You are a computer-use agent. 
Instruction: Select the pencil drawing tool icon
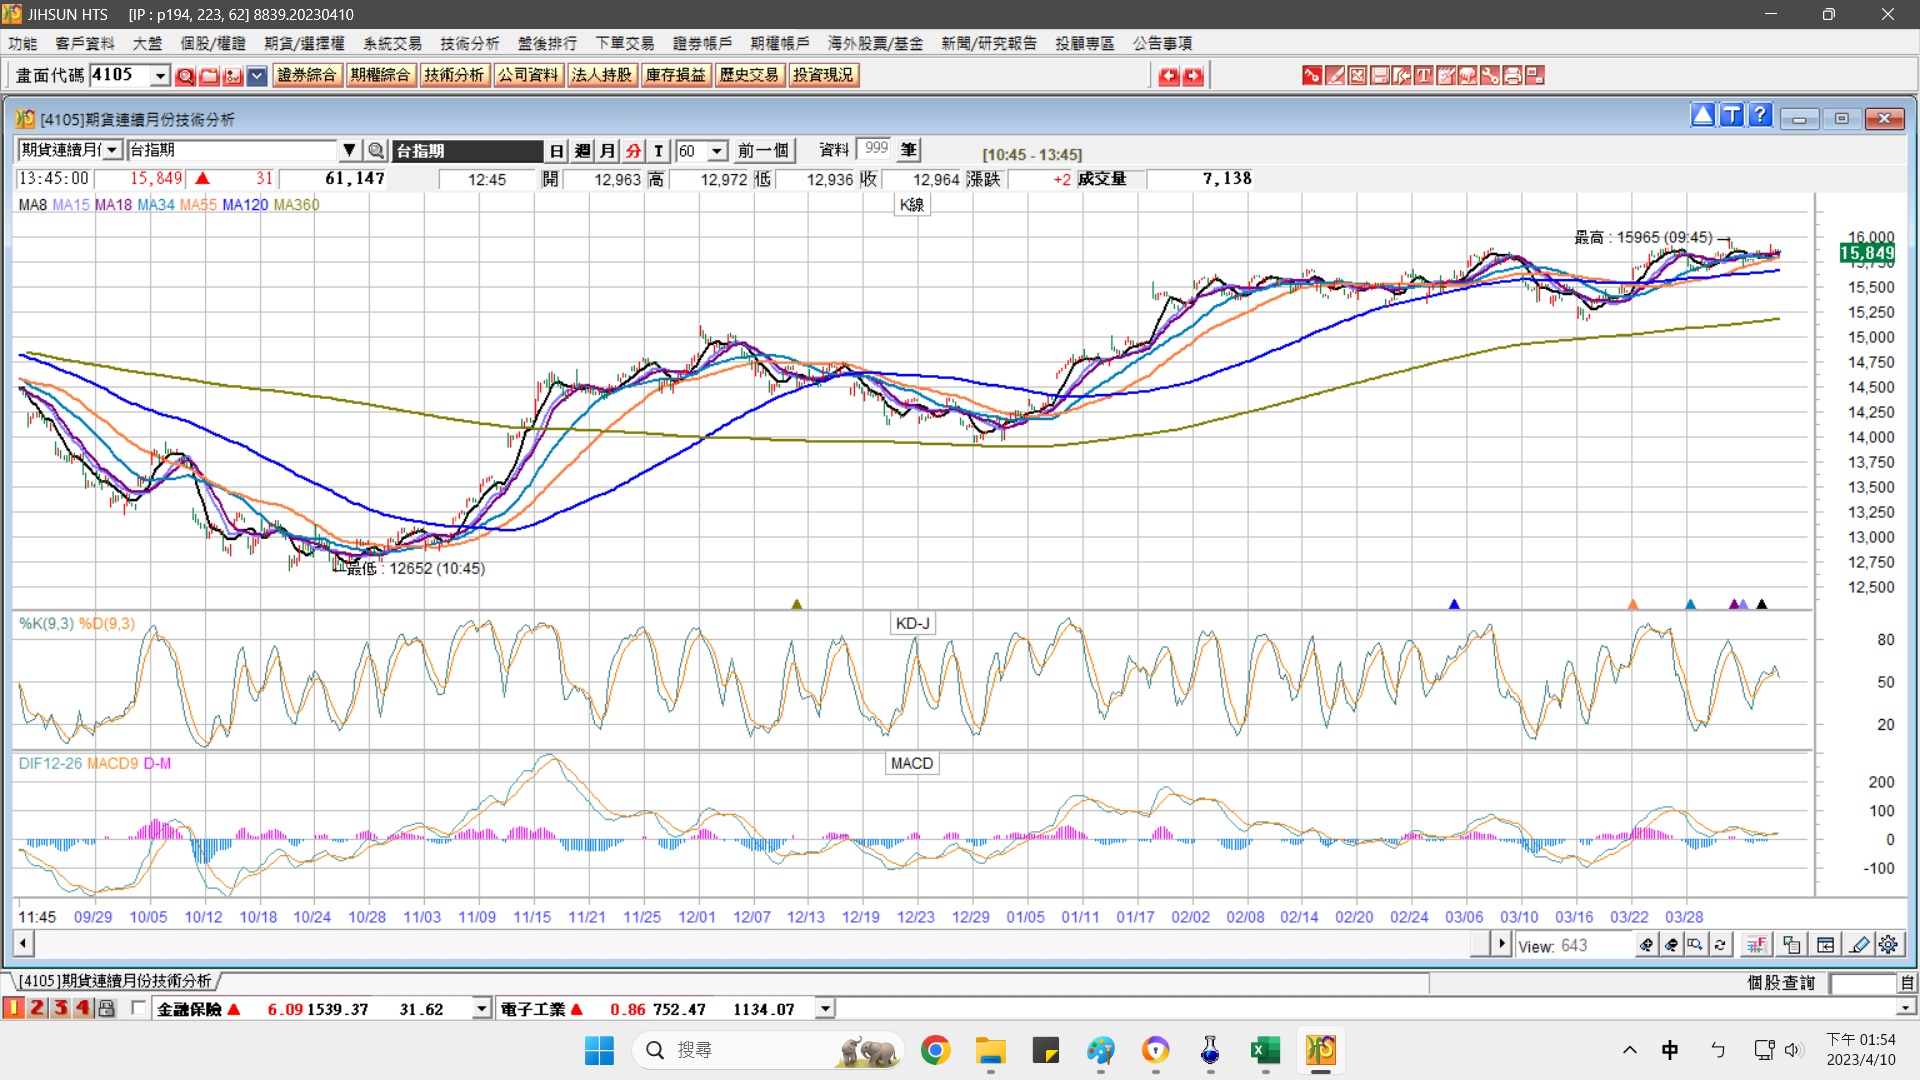pyautogui.click(x=1859, y=945)
